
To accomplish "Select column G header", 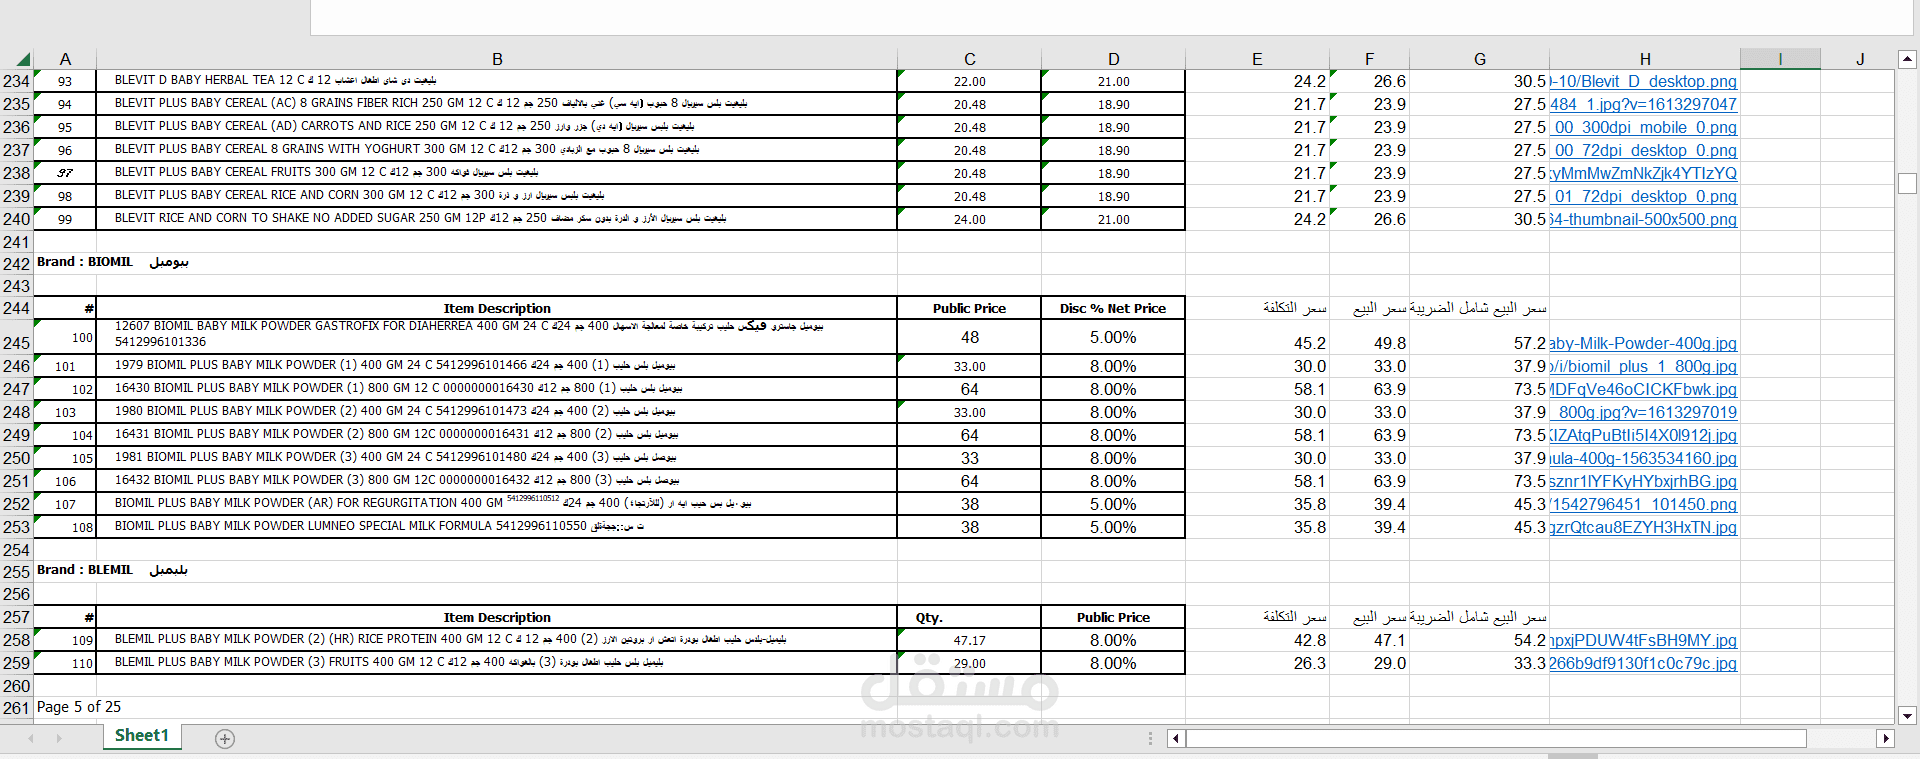I will coord(1479,59).
